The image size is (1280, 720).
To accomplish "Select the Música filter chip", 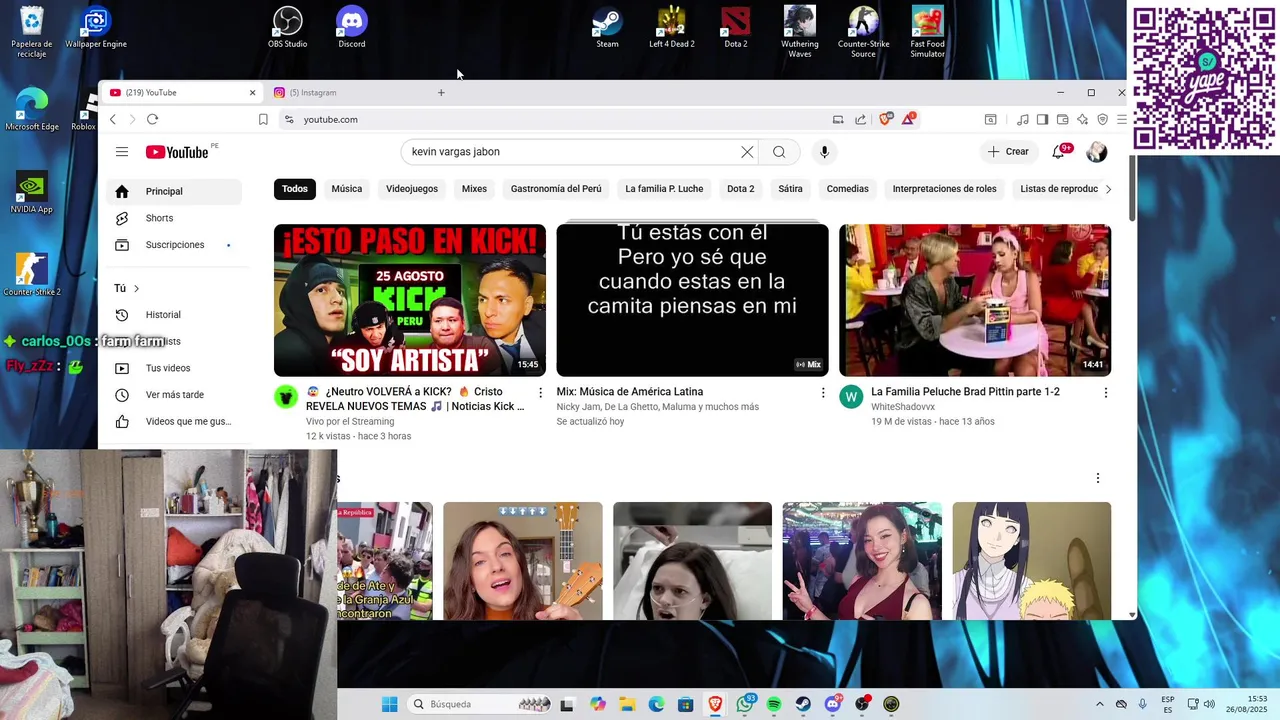I will click(x=347, y=189).
